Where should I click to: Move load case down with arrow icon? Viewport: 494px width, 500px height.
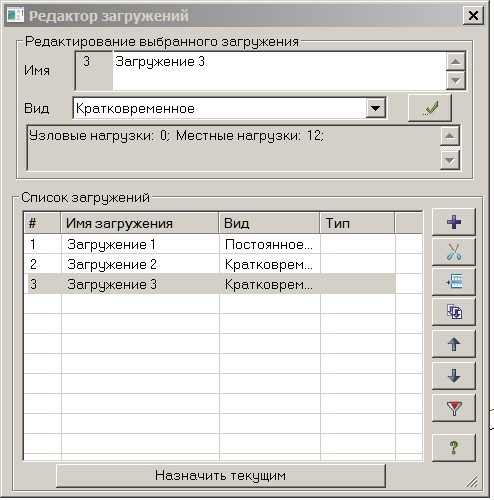[x=453, y=376]
